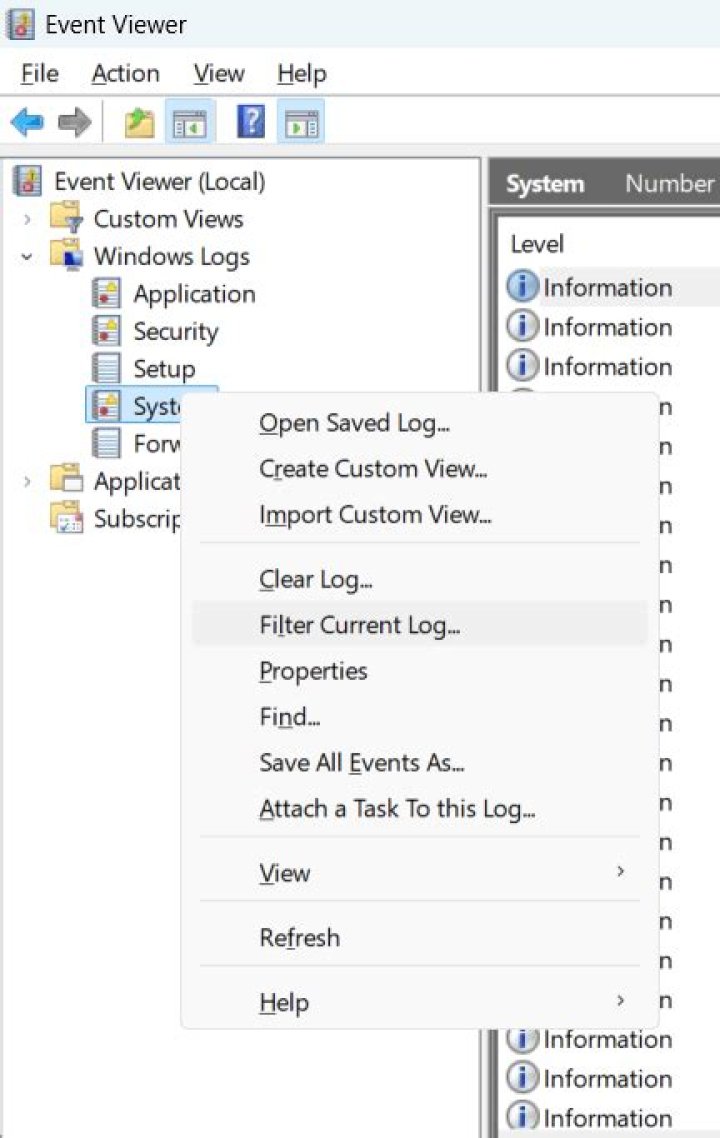Collapse the Windows Logs node
The height and width of the screenshot is (1138, 720).
point(28,257)
